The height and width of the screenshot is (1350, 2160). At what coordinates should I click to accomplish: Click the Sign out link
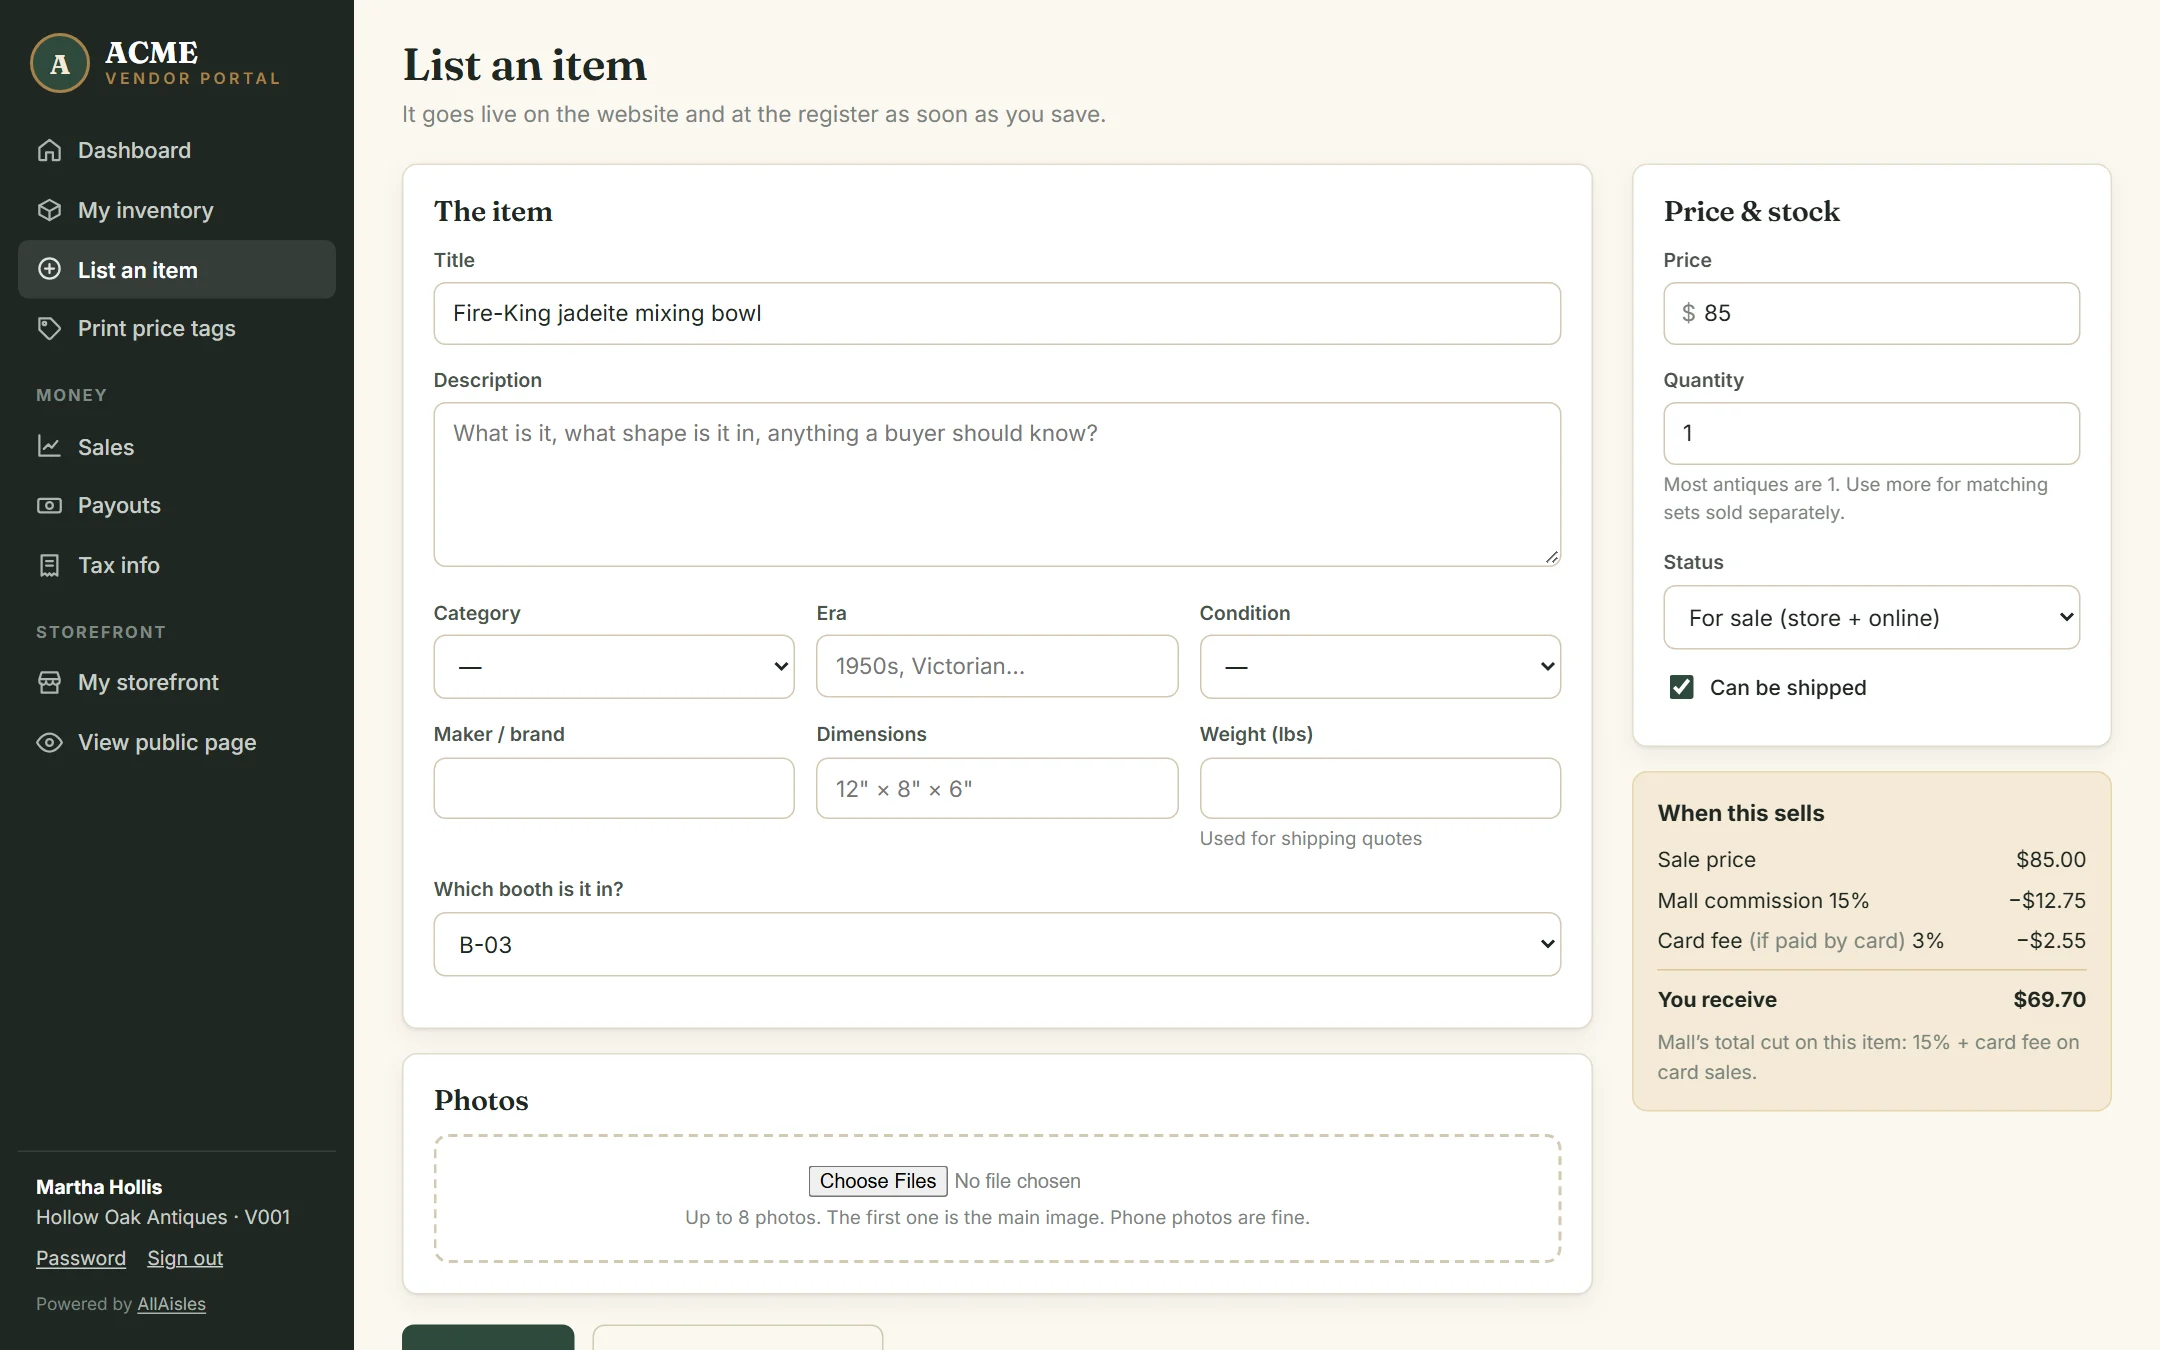click(x=185, y=1258)
